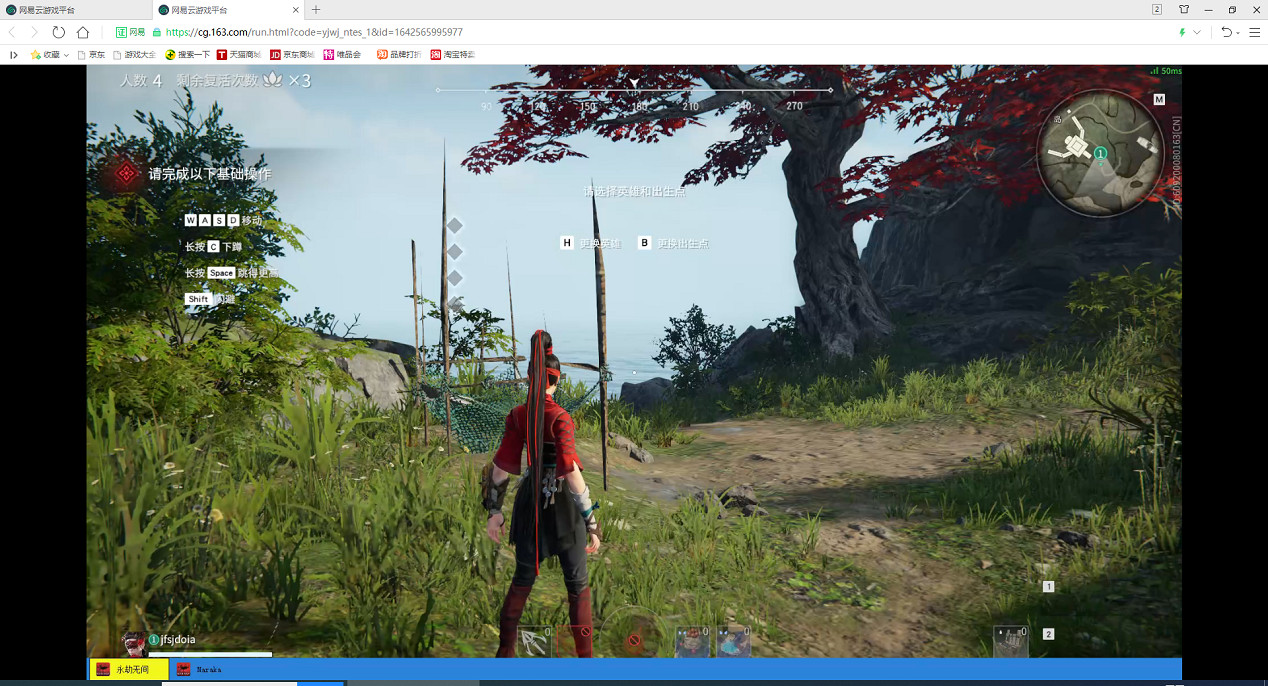Switch to the first 网易云游戏平台 tab
The height and width of the screenshot is (686, 1268).
pyautogui.click(x=75, y=9)
